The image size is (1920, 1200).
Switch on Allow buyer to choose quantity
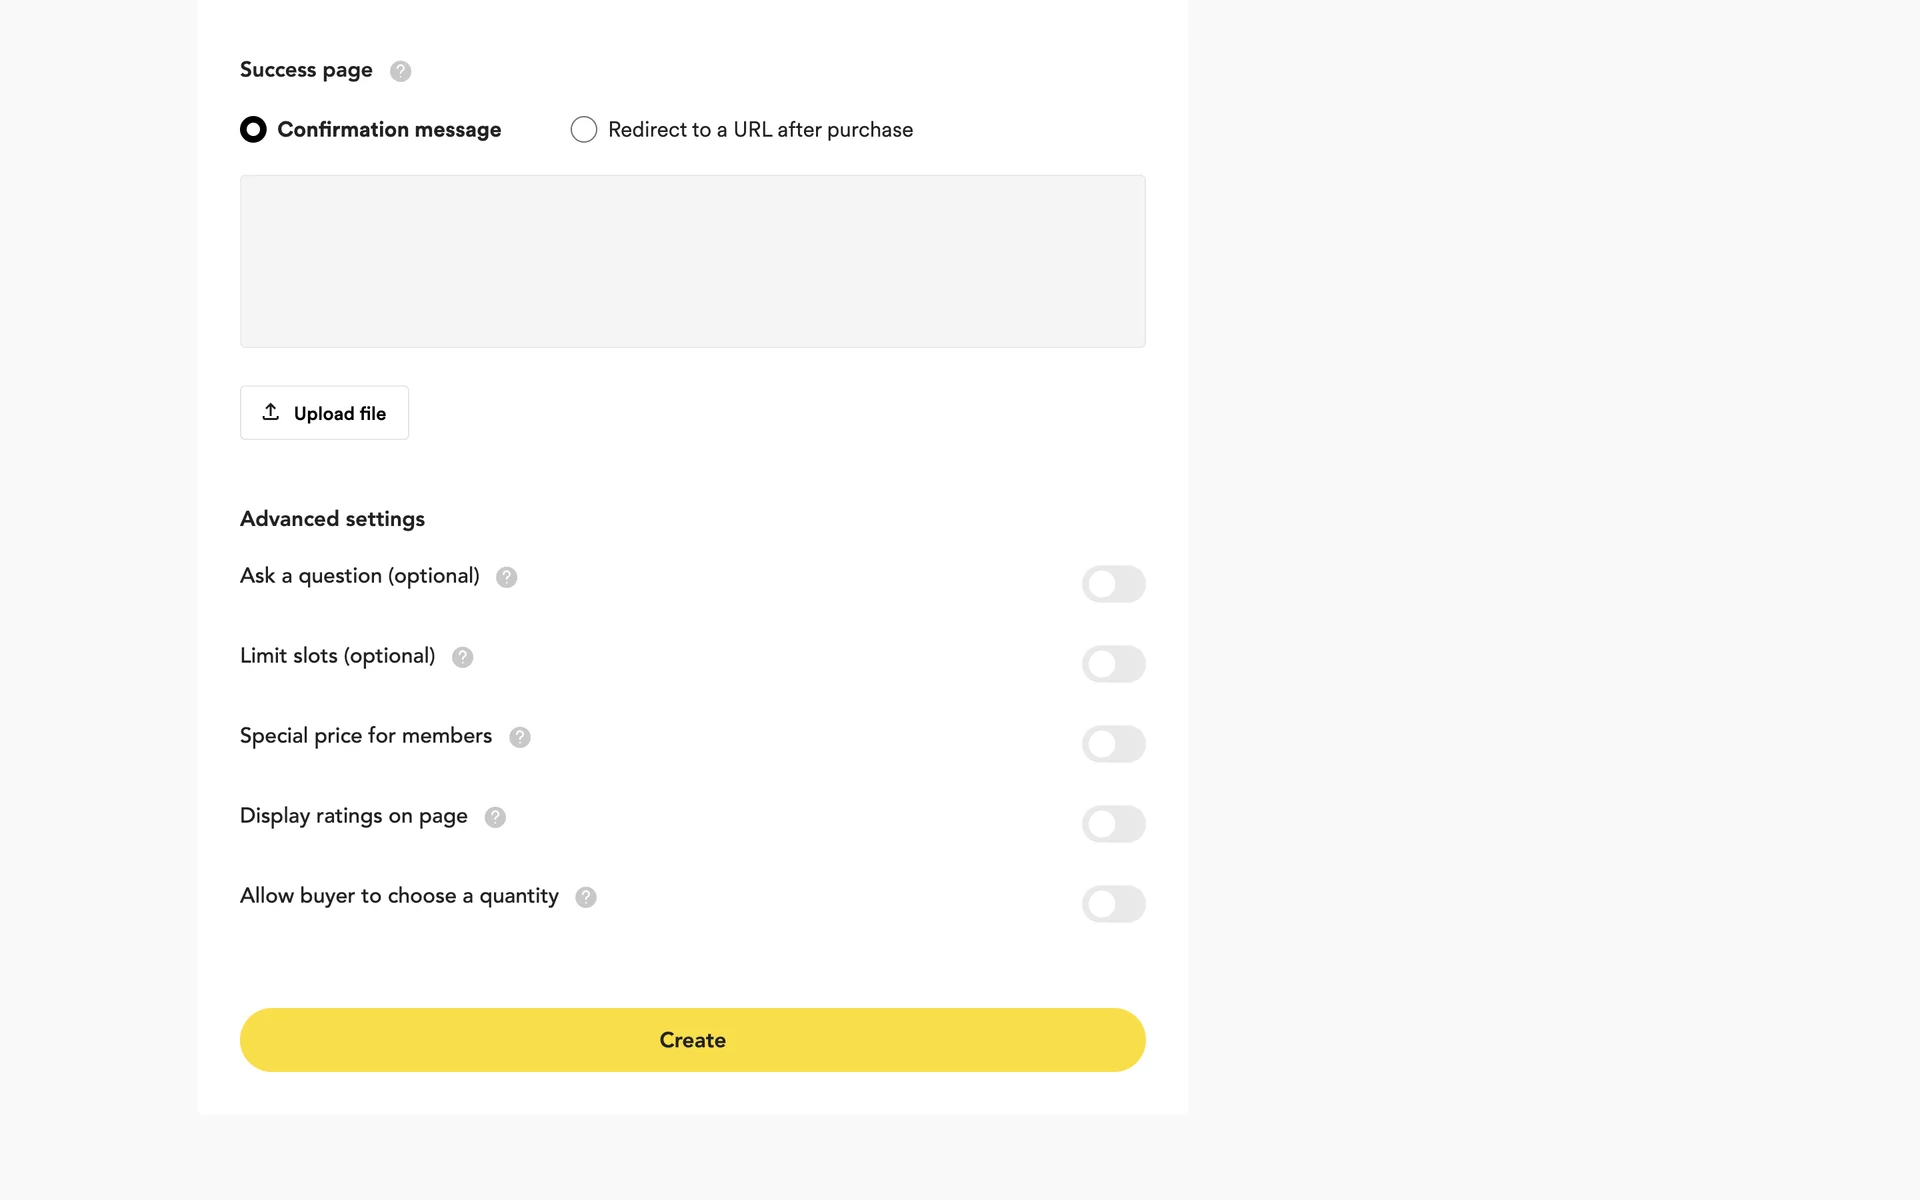(1113, 904)
